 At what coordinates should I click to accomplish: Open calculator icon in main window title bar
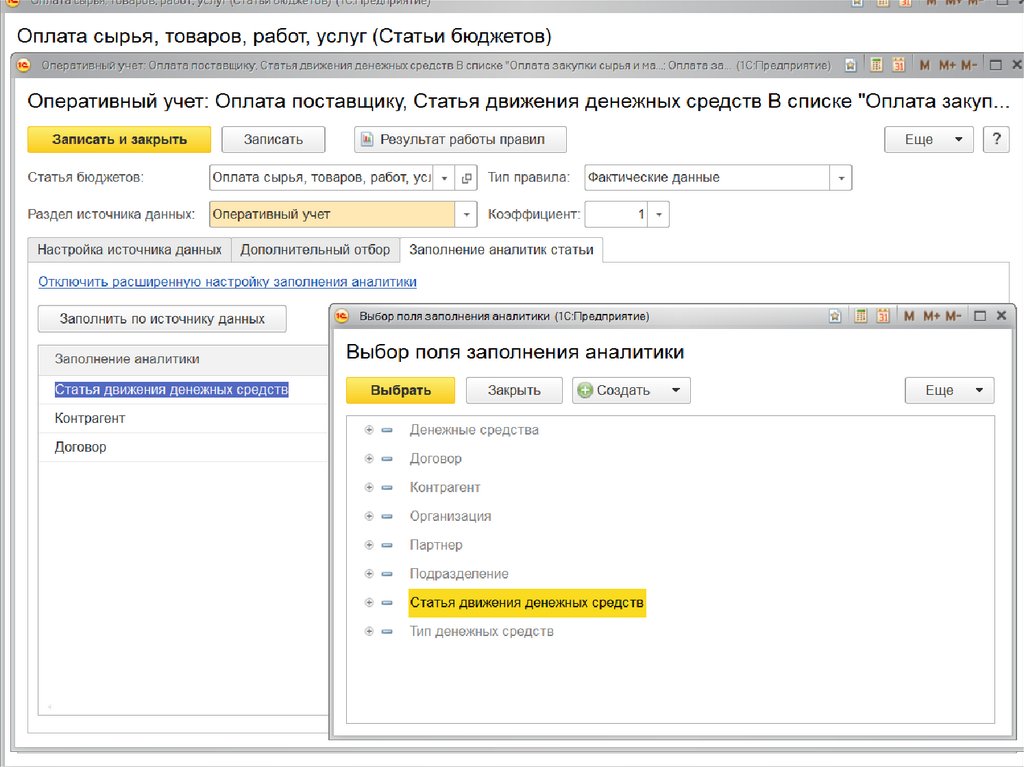click(876, 65)
